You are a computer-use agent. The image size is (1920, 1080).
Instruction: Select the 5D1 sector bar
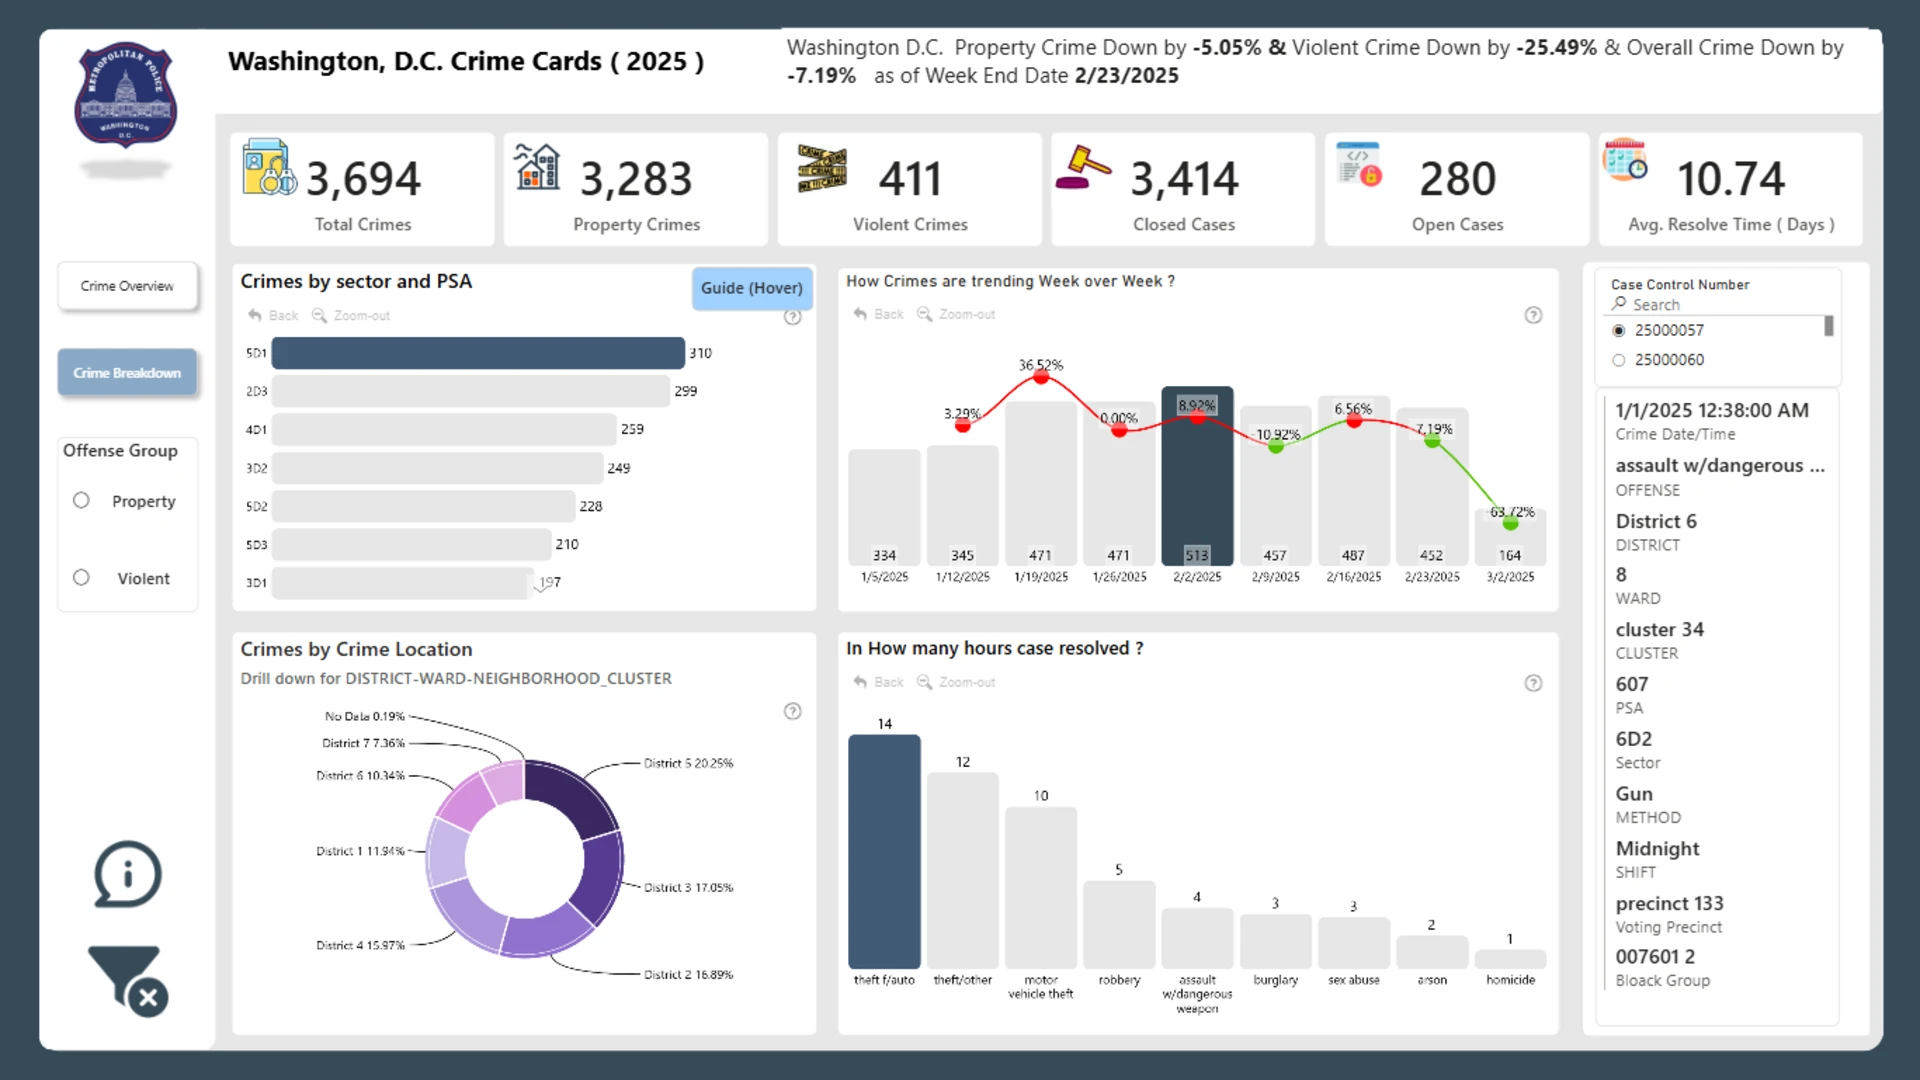478,353
